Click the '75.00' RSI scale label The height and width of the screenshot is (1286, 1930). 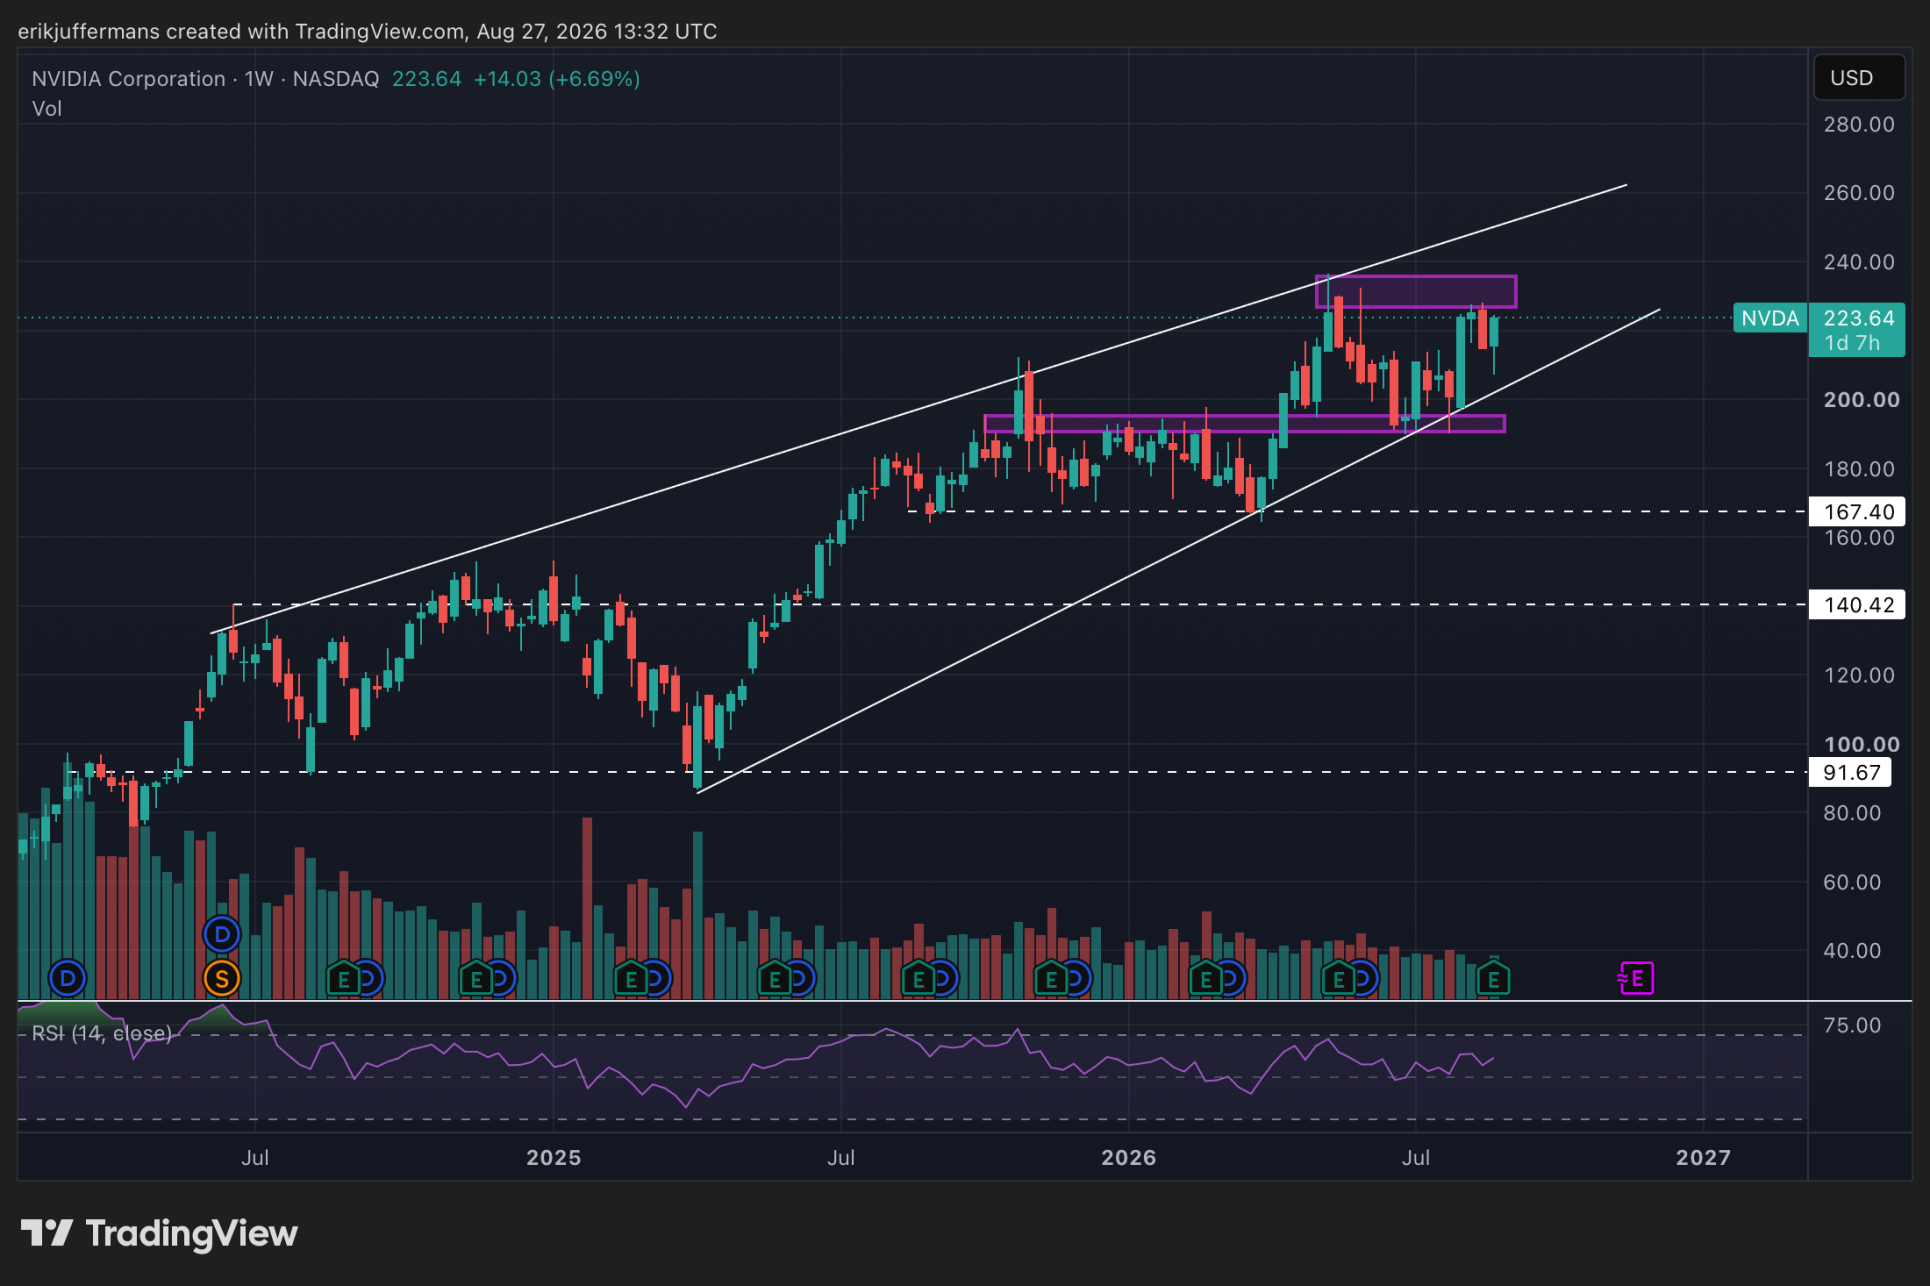pyautogui.click(x=1852, y=1025)
